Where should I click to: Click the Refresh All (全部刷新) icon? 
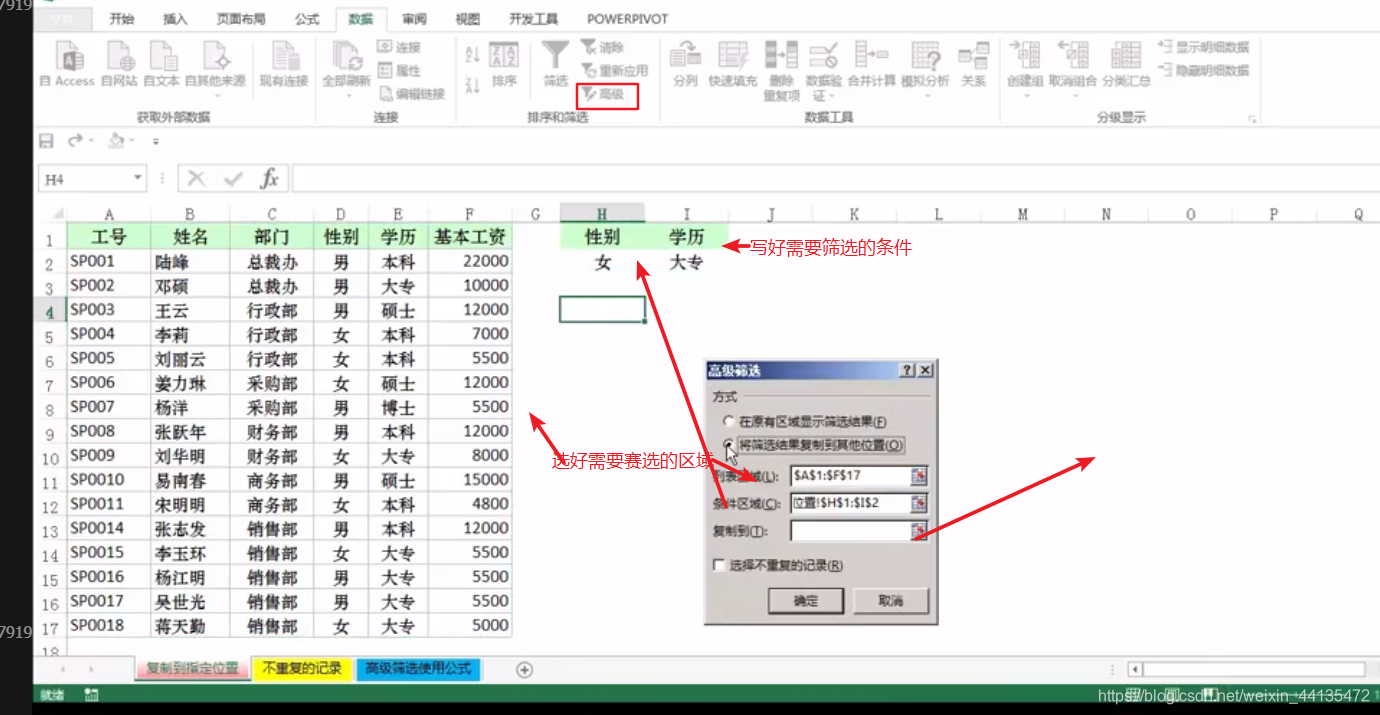click(x=346, y=56)
